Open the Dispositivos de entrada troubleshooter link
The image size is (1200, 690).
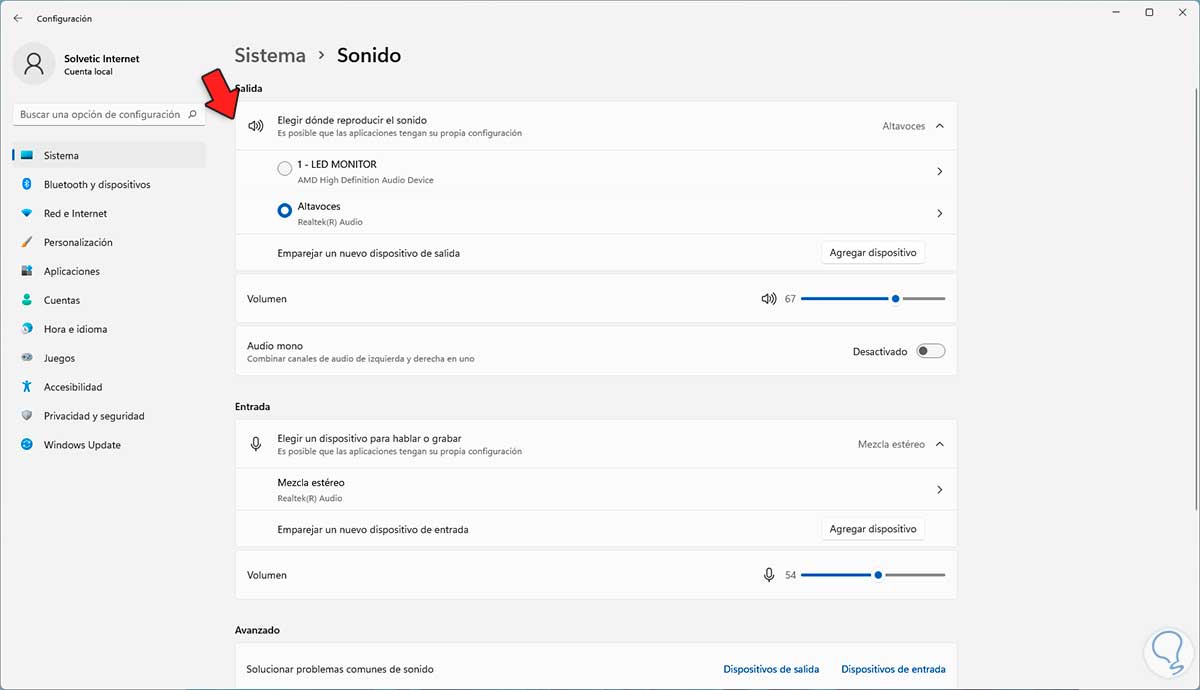[x=892, y=669]
